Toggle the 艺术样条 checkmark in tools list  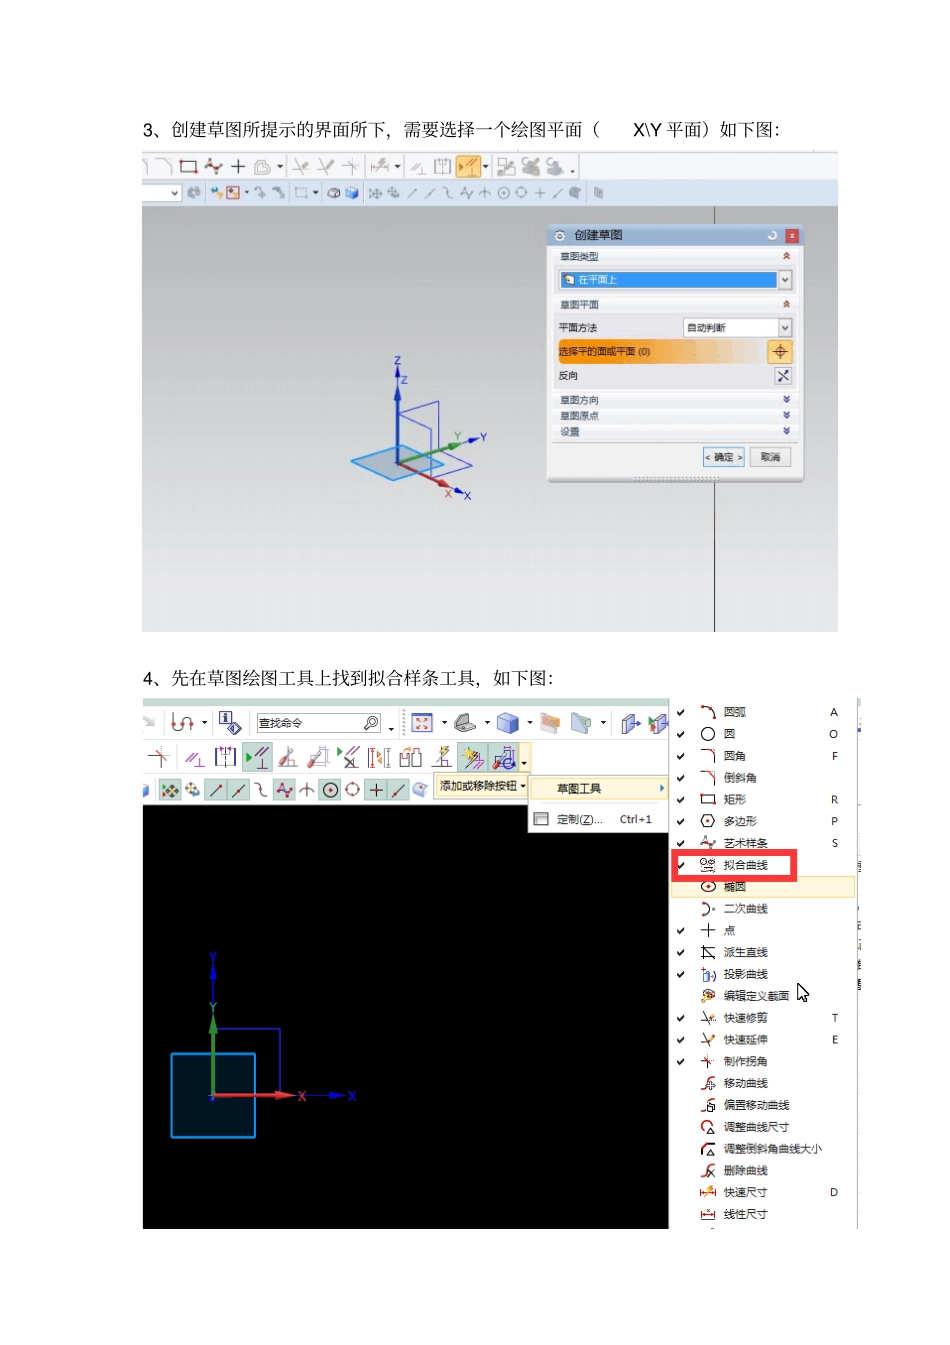coord(681,843)
